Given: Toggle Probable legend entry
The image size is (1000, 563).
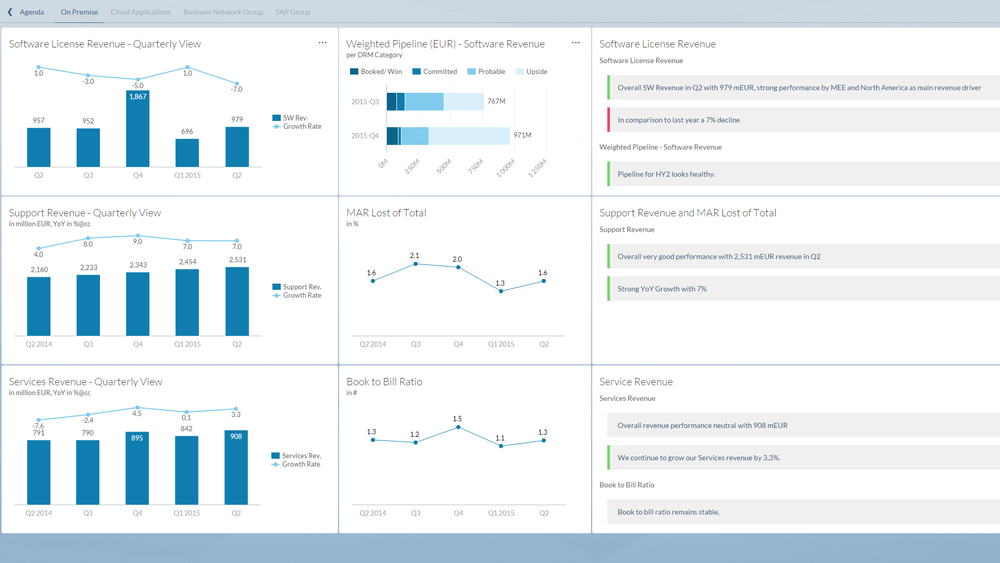Looking at the screenshot, I should (487, 71).
